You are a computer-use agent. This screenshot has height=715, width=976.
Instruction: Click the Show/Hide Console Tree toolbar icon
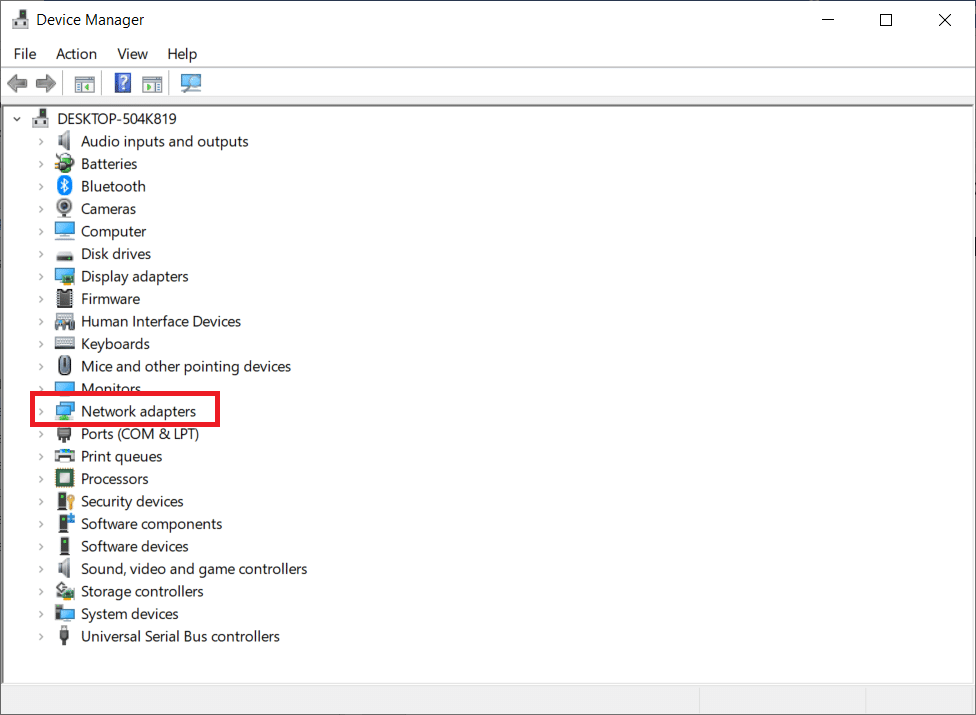click(x=85, y=83)
